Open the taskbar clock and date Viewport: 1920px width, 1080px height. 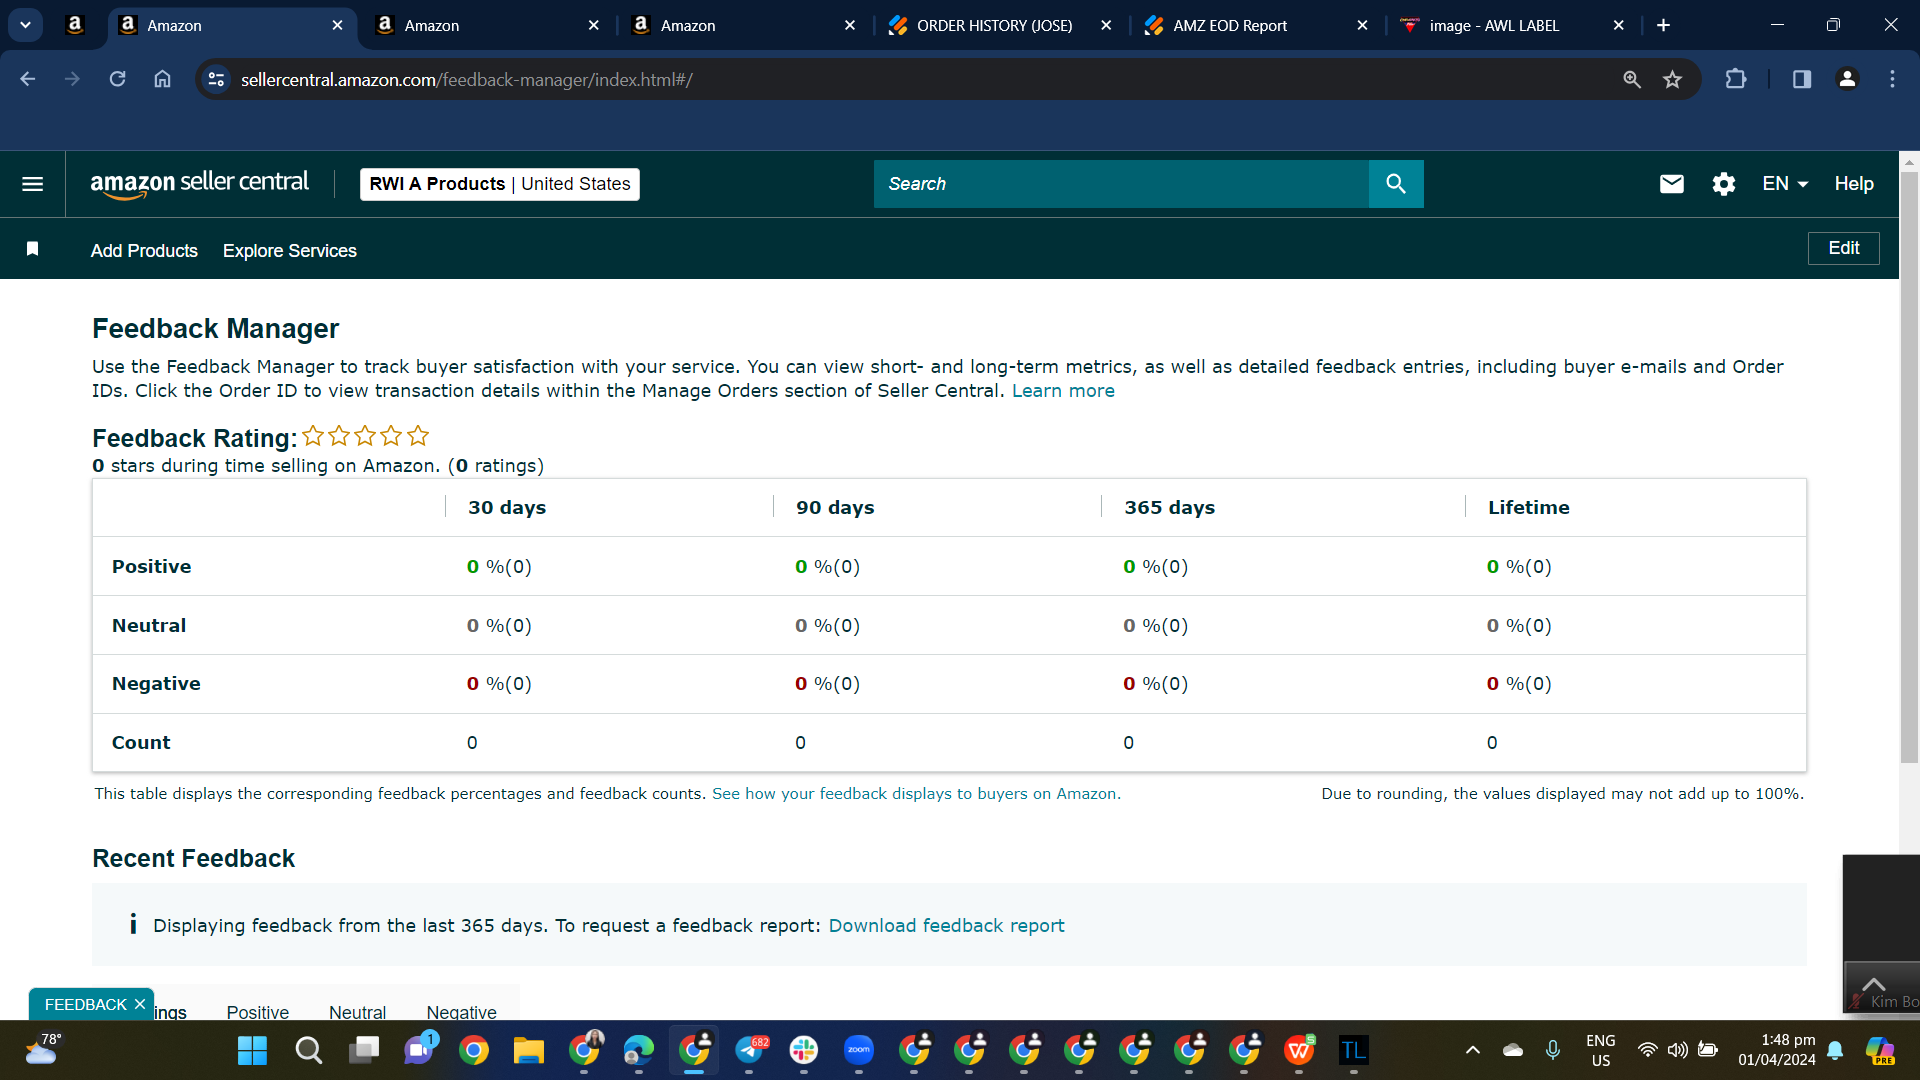coord(1777,1050)
